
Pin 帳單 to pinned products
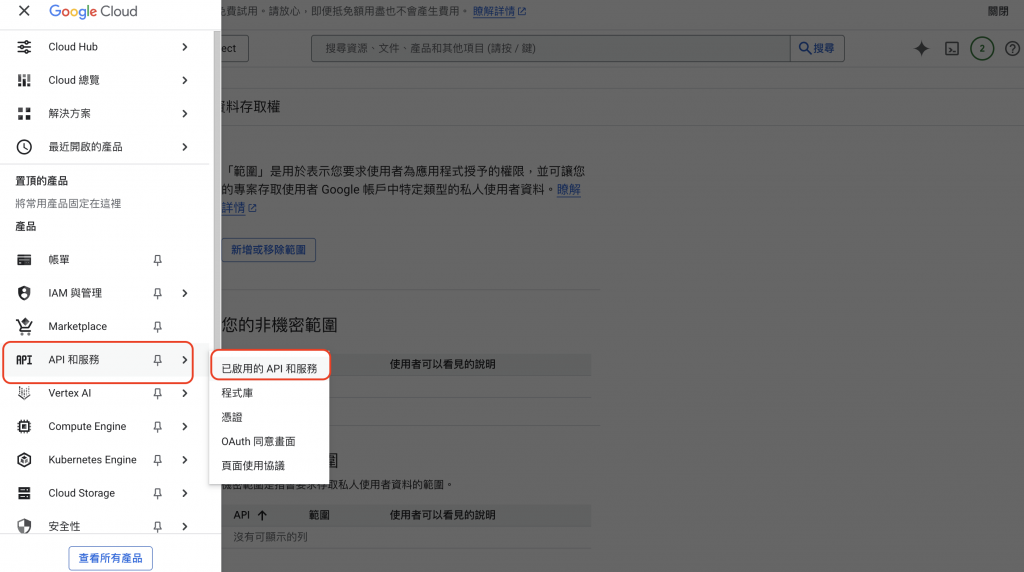157,260
